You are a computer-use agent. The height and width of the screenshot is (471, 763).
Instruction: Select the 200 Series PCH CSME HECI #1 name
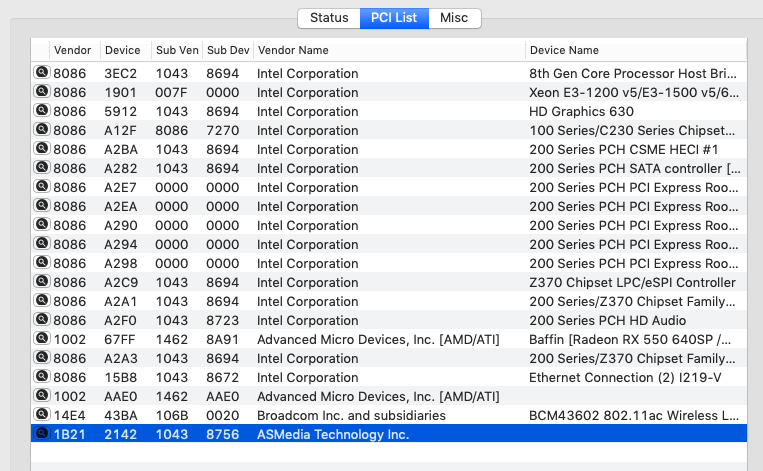click(x=624, y=149)
